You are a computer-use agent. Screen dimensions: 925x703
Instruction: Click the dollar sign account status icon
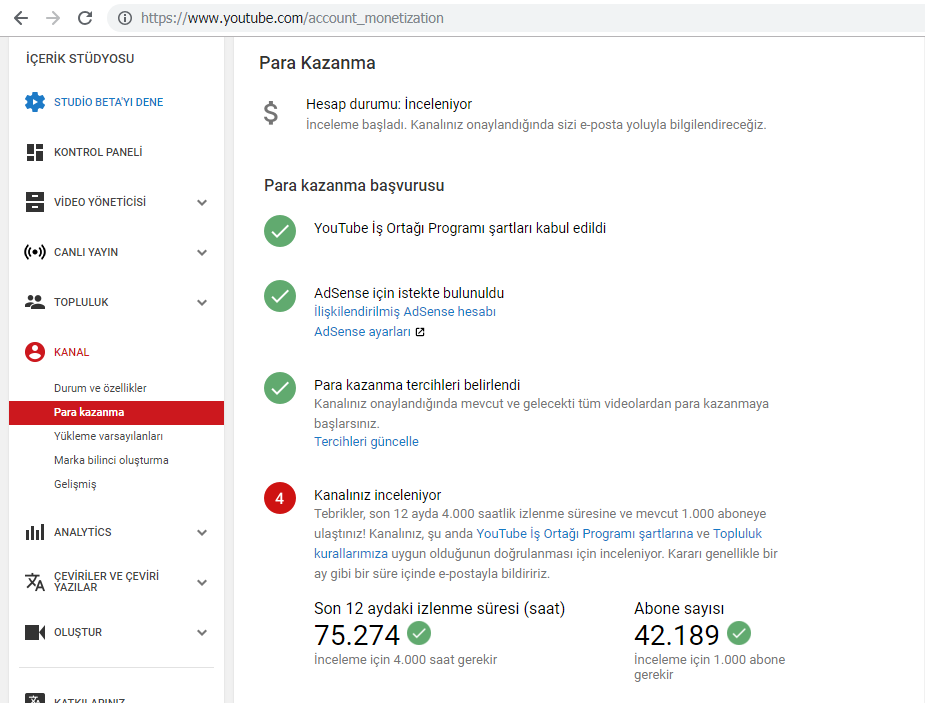271,113
